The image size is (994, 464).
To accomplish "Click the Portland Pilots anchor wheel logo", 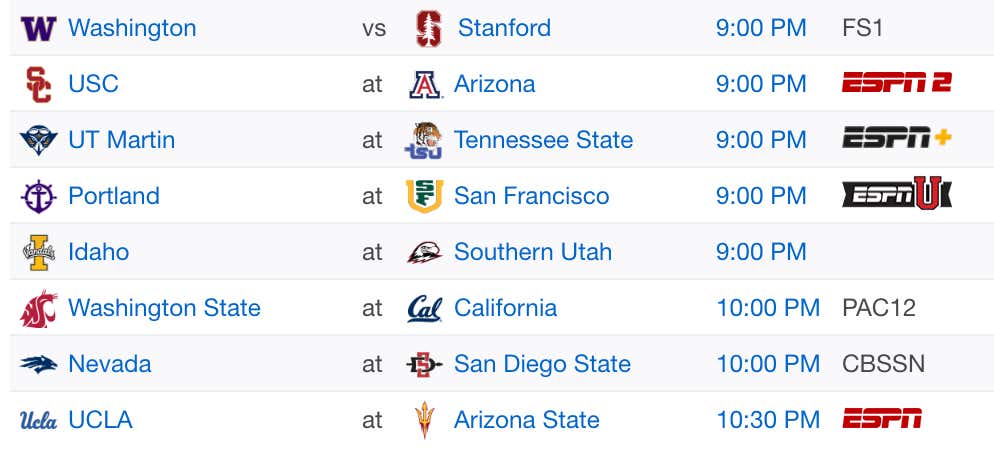I will coord(39,196).
